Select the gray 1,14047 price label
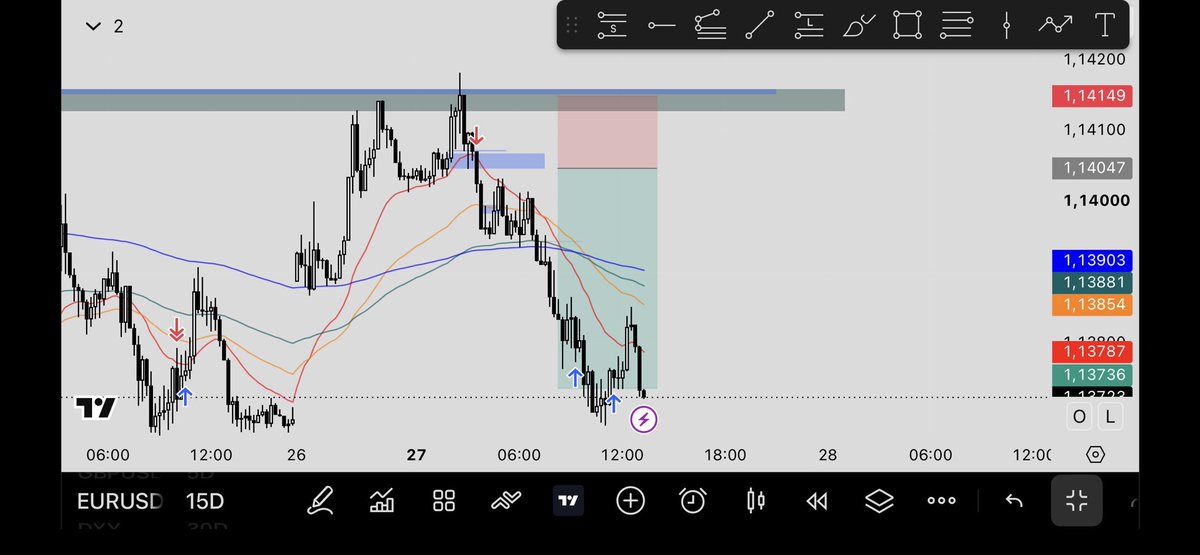Image resolution: width=1200 pixels, height=555 pixels. point(1092,168)
